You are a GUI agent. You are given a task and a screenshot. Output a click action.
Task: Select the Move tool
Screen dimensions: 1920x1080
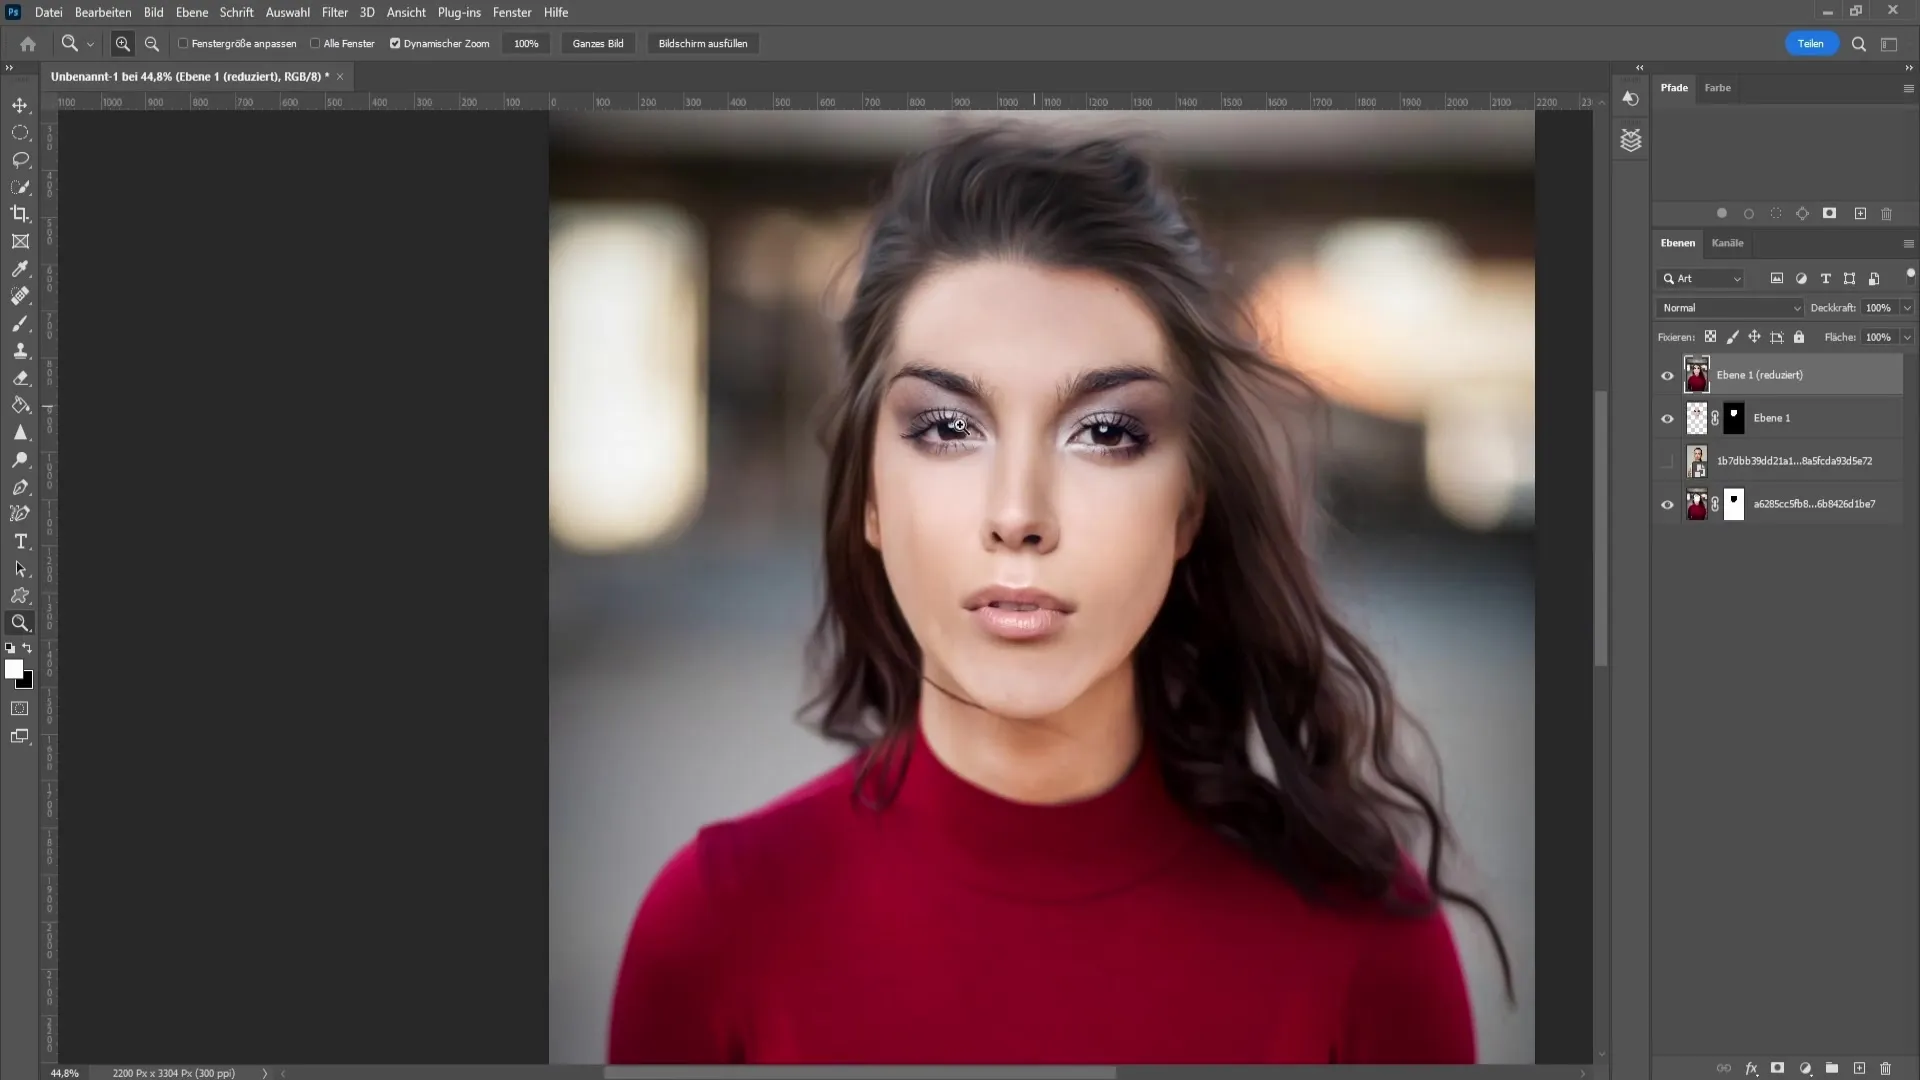(20, 104)
